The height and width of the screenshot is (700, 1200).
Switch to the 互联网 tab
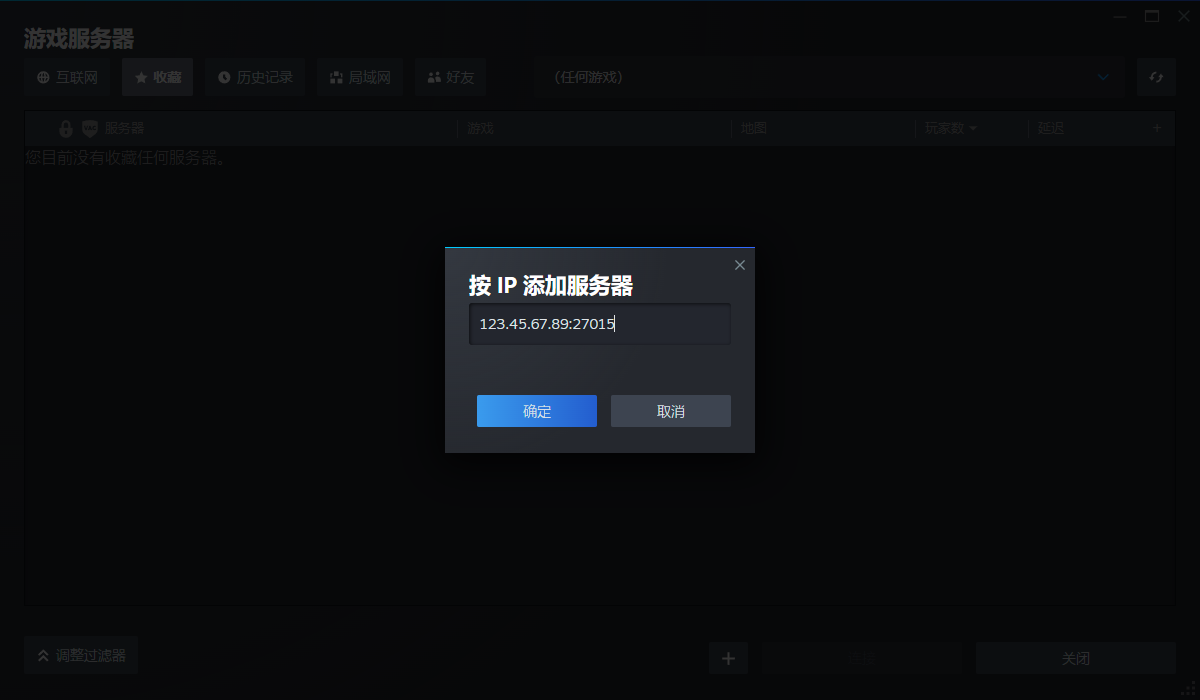click(x=66, y=77)
